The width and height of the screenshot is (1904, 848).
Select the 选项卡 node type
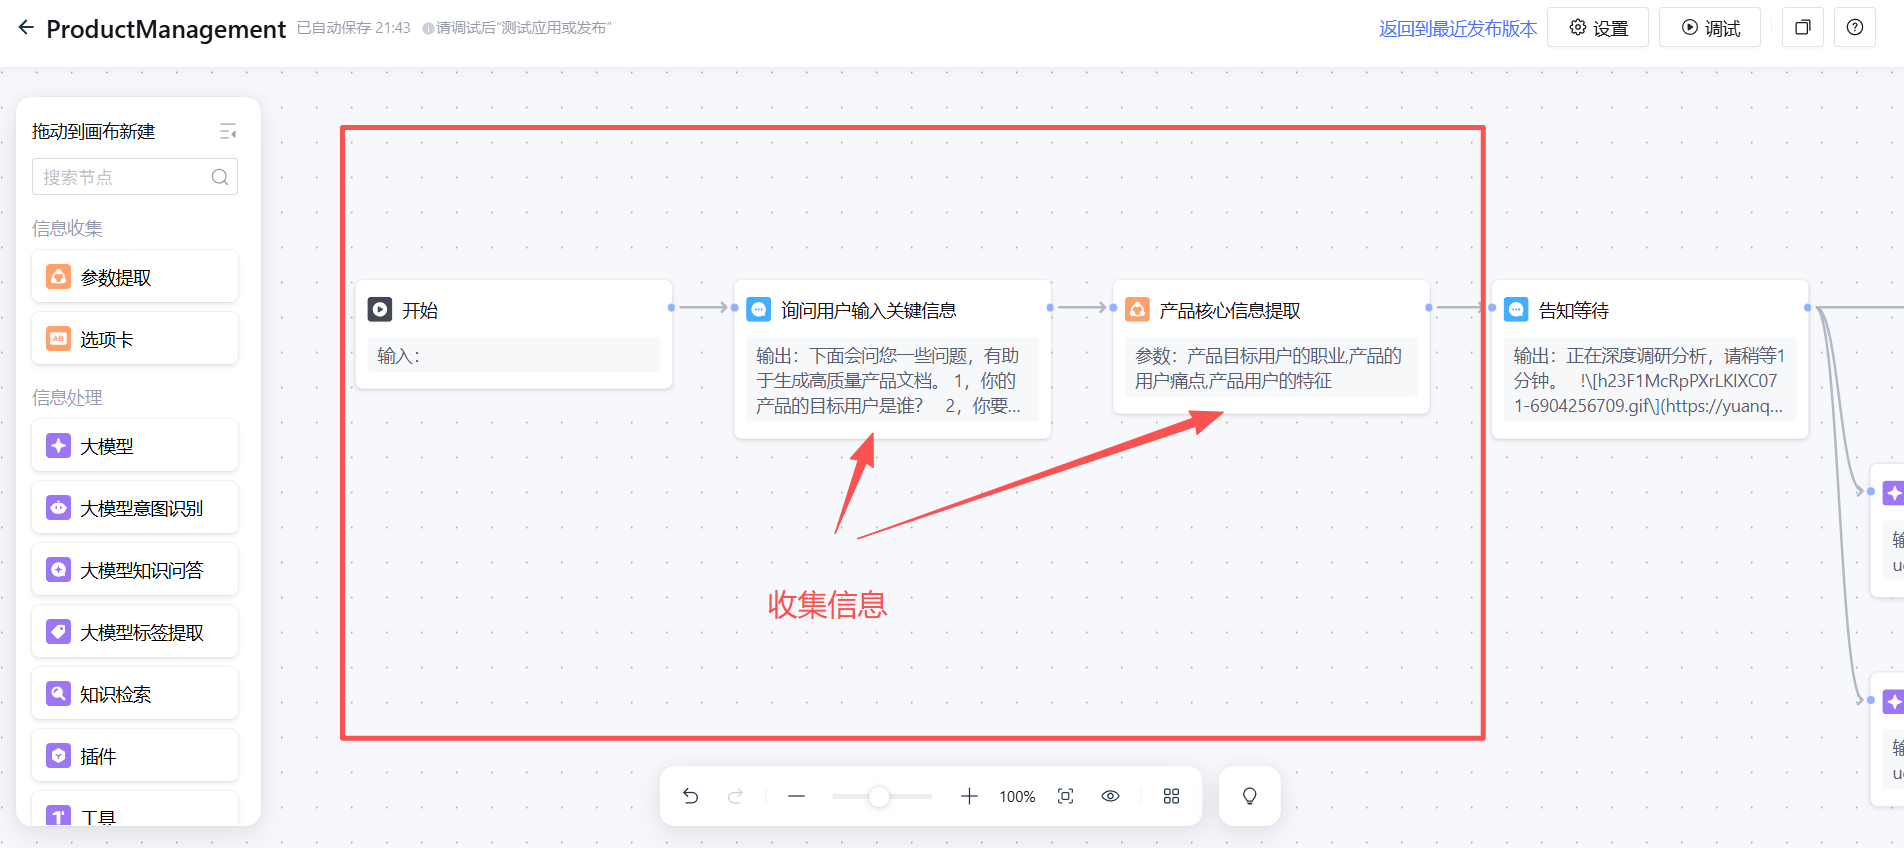(135, 339)
